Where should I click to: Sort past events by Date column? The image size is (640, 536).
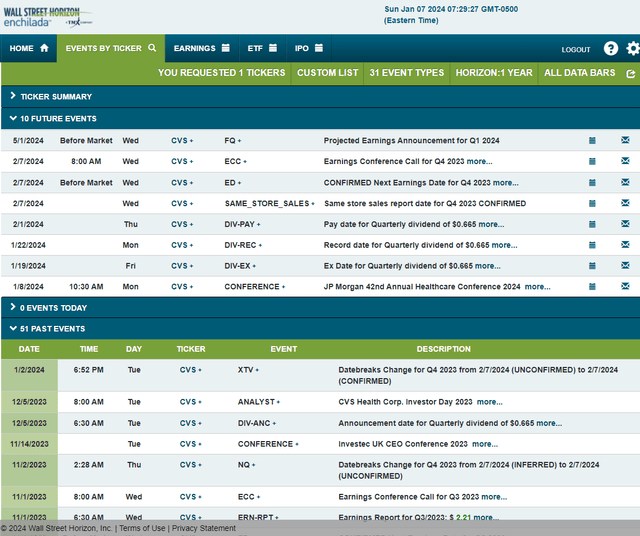[29, 349]
